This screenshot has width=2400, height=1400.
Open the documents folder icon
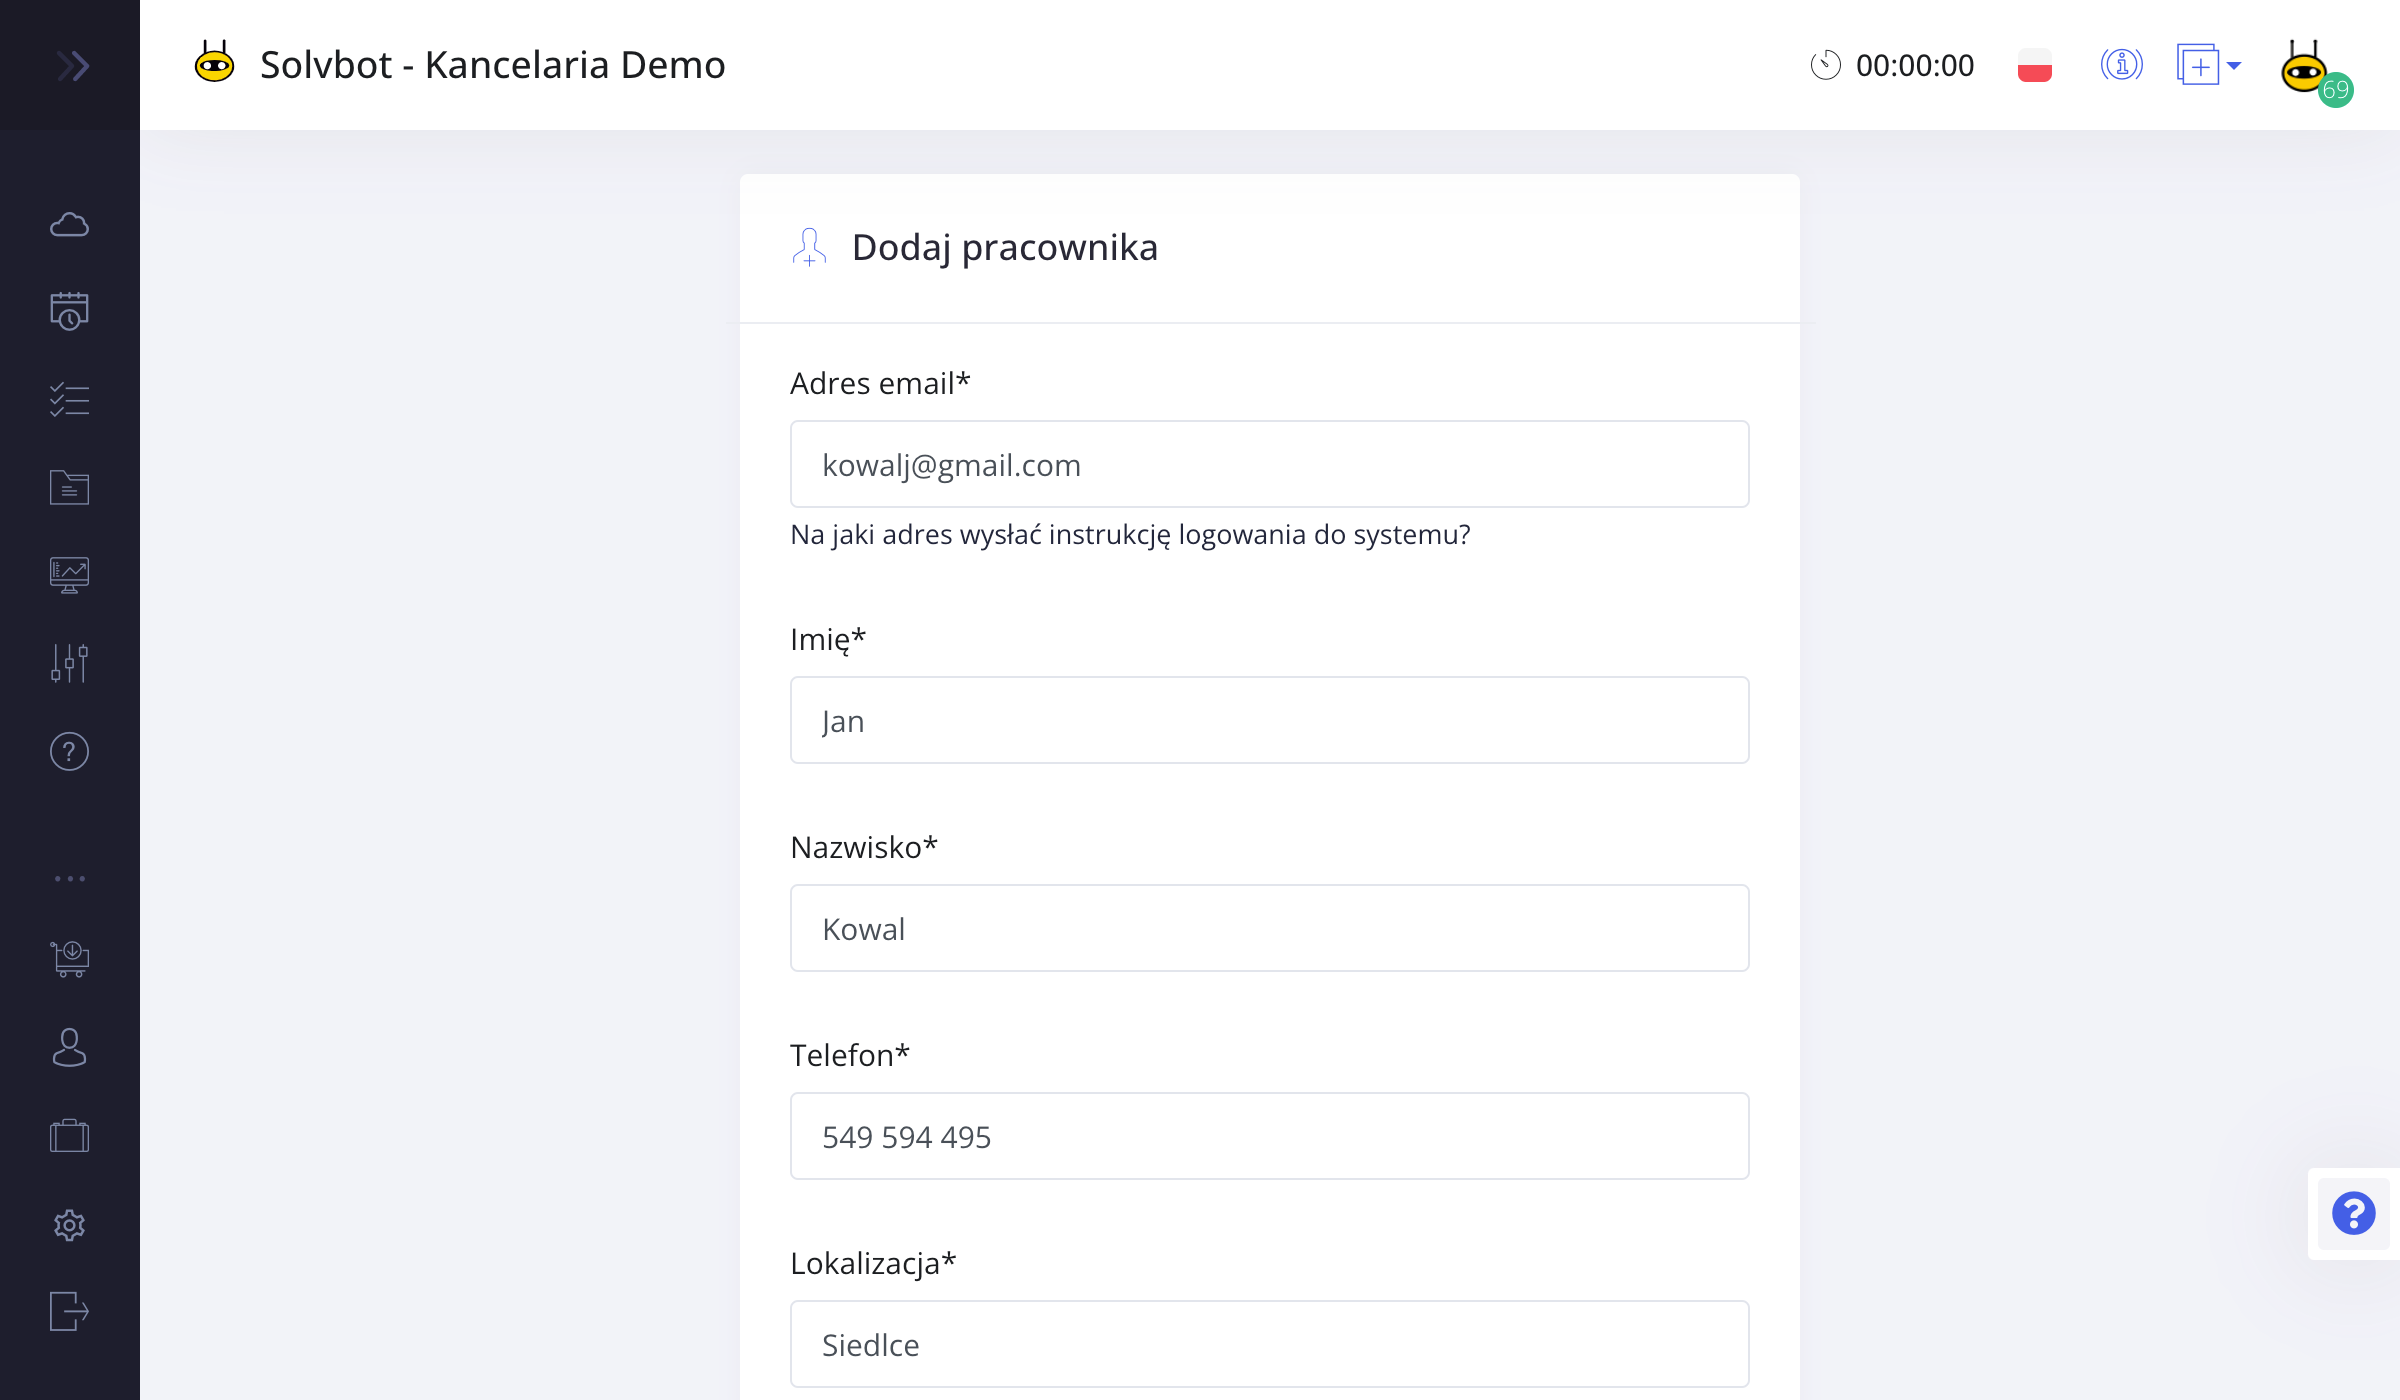coord(69,487)
